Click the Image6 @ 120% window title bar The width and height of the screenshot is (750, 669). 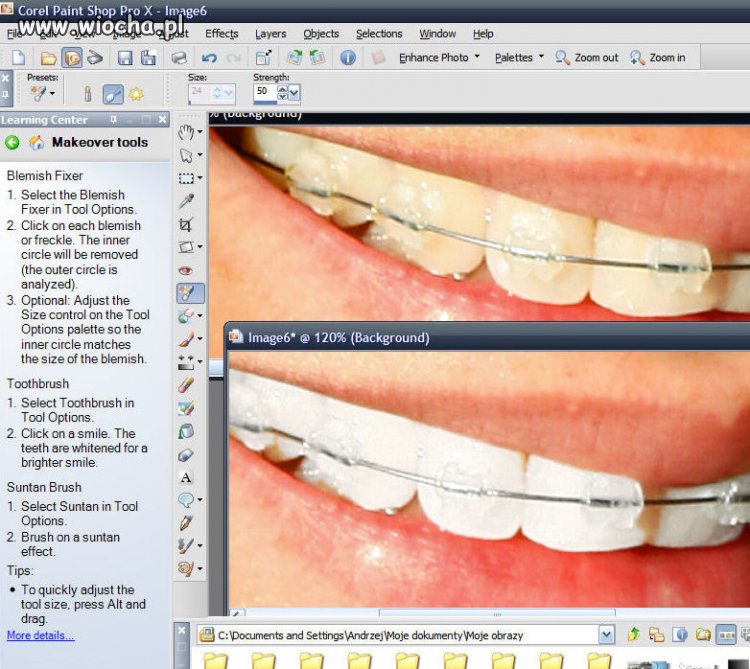click(488, 338)
